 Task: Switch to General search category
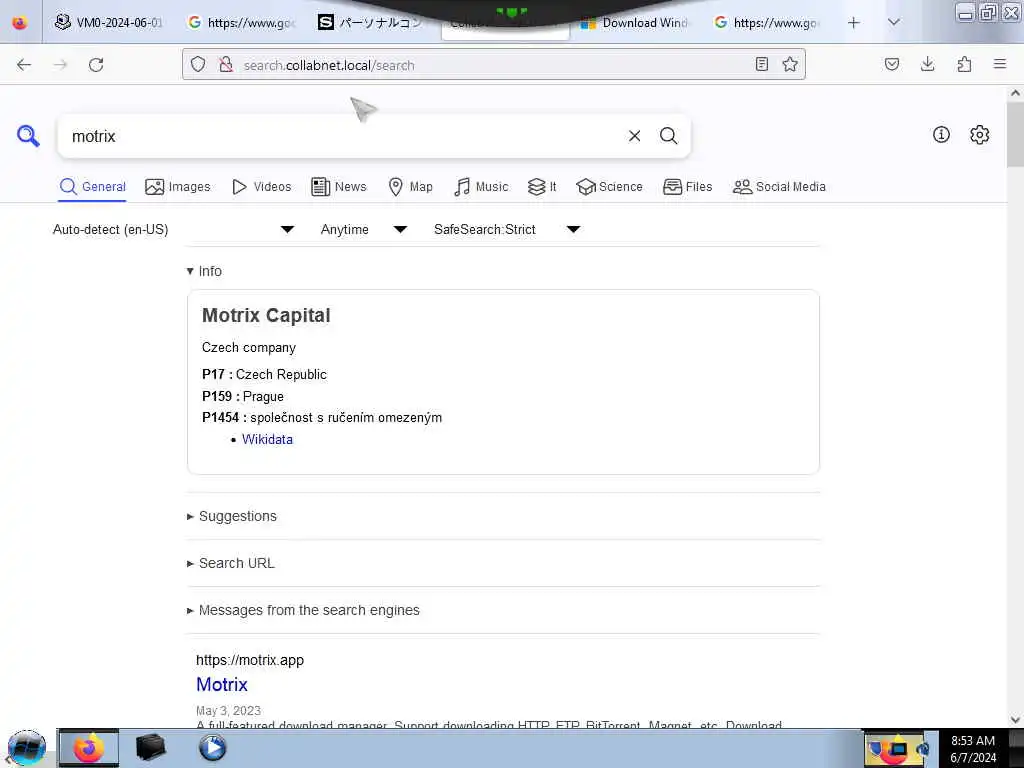[x=92, y=187]
